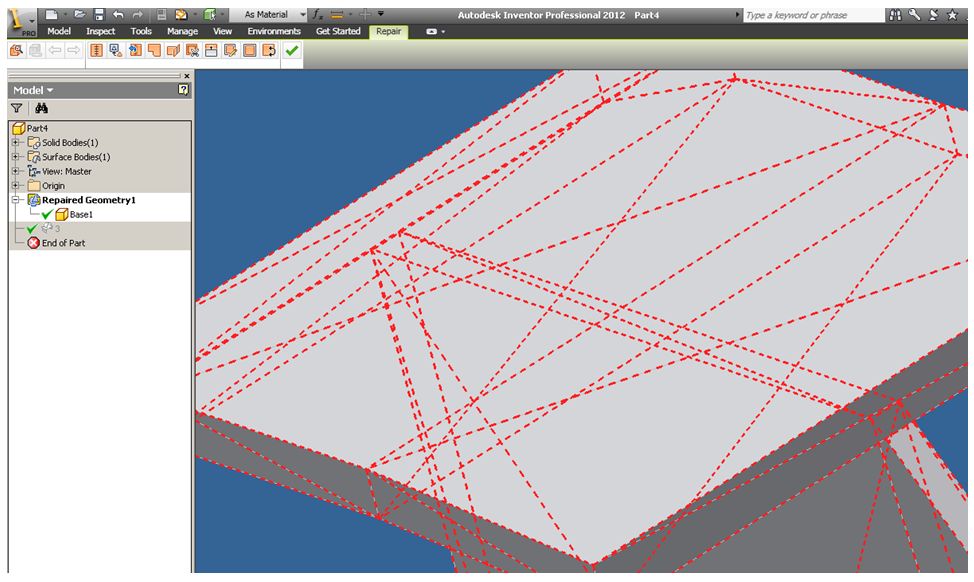The image size is (974, 582).
Task: Save the part with the floppy disk icon
Action: point(98,14)
